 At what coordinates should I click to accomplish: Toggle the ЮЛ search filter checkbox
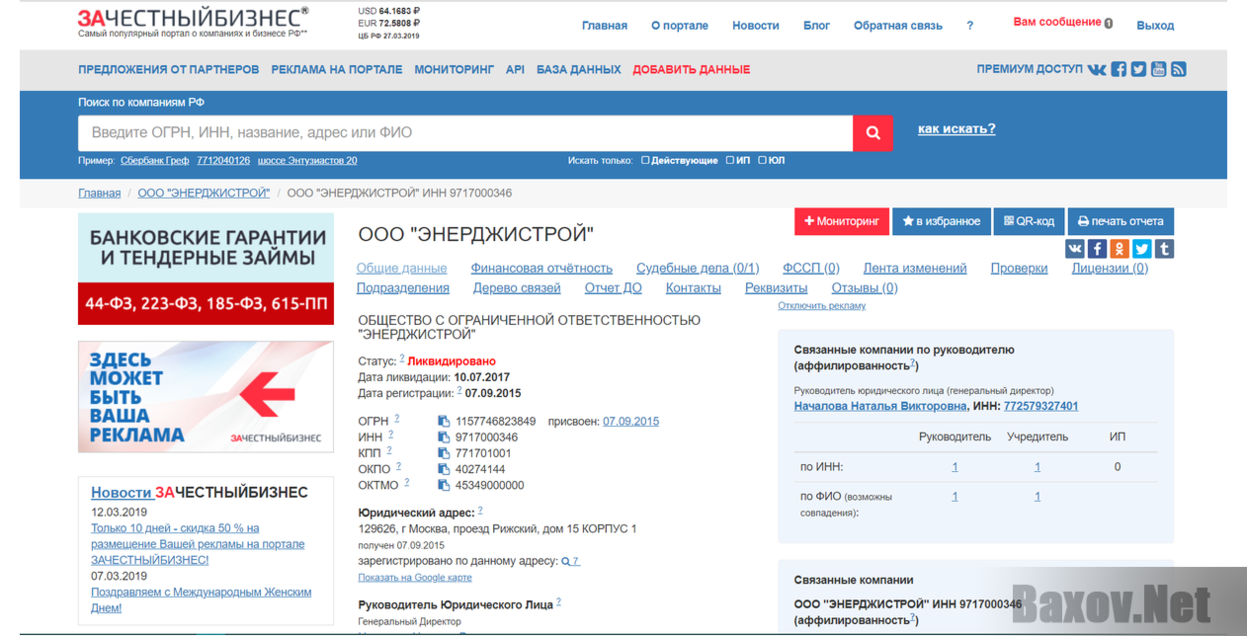click(x=762, y=160)
